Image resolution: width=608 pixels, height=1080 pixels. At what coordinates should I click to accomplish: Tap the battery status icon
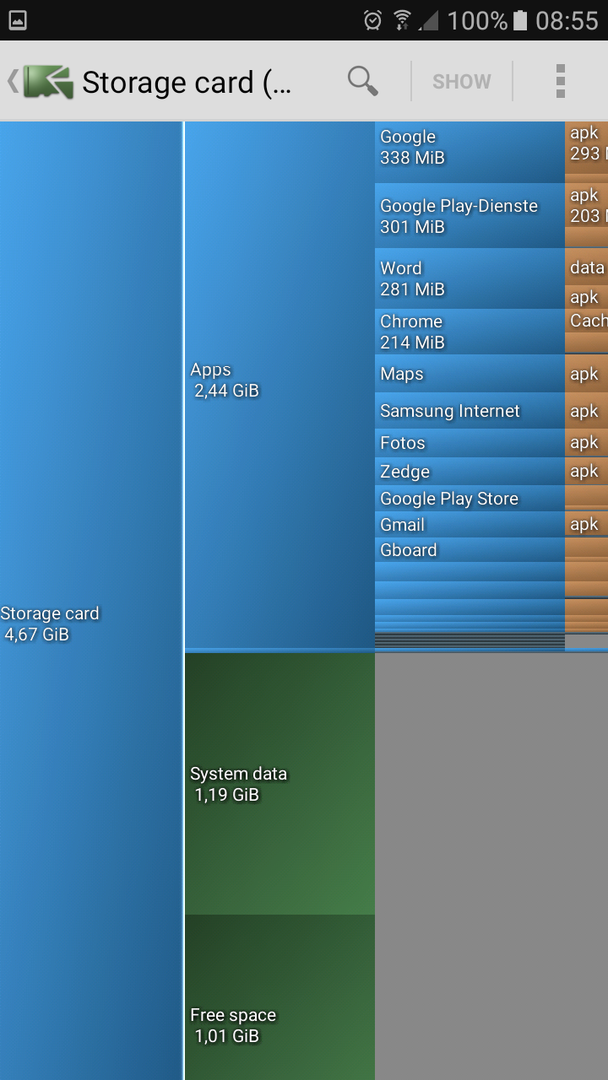[x=521, y=21]
